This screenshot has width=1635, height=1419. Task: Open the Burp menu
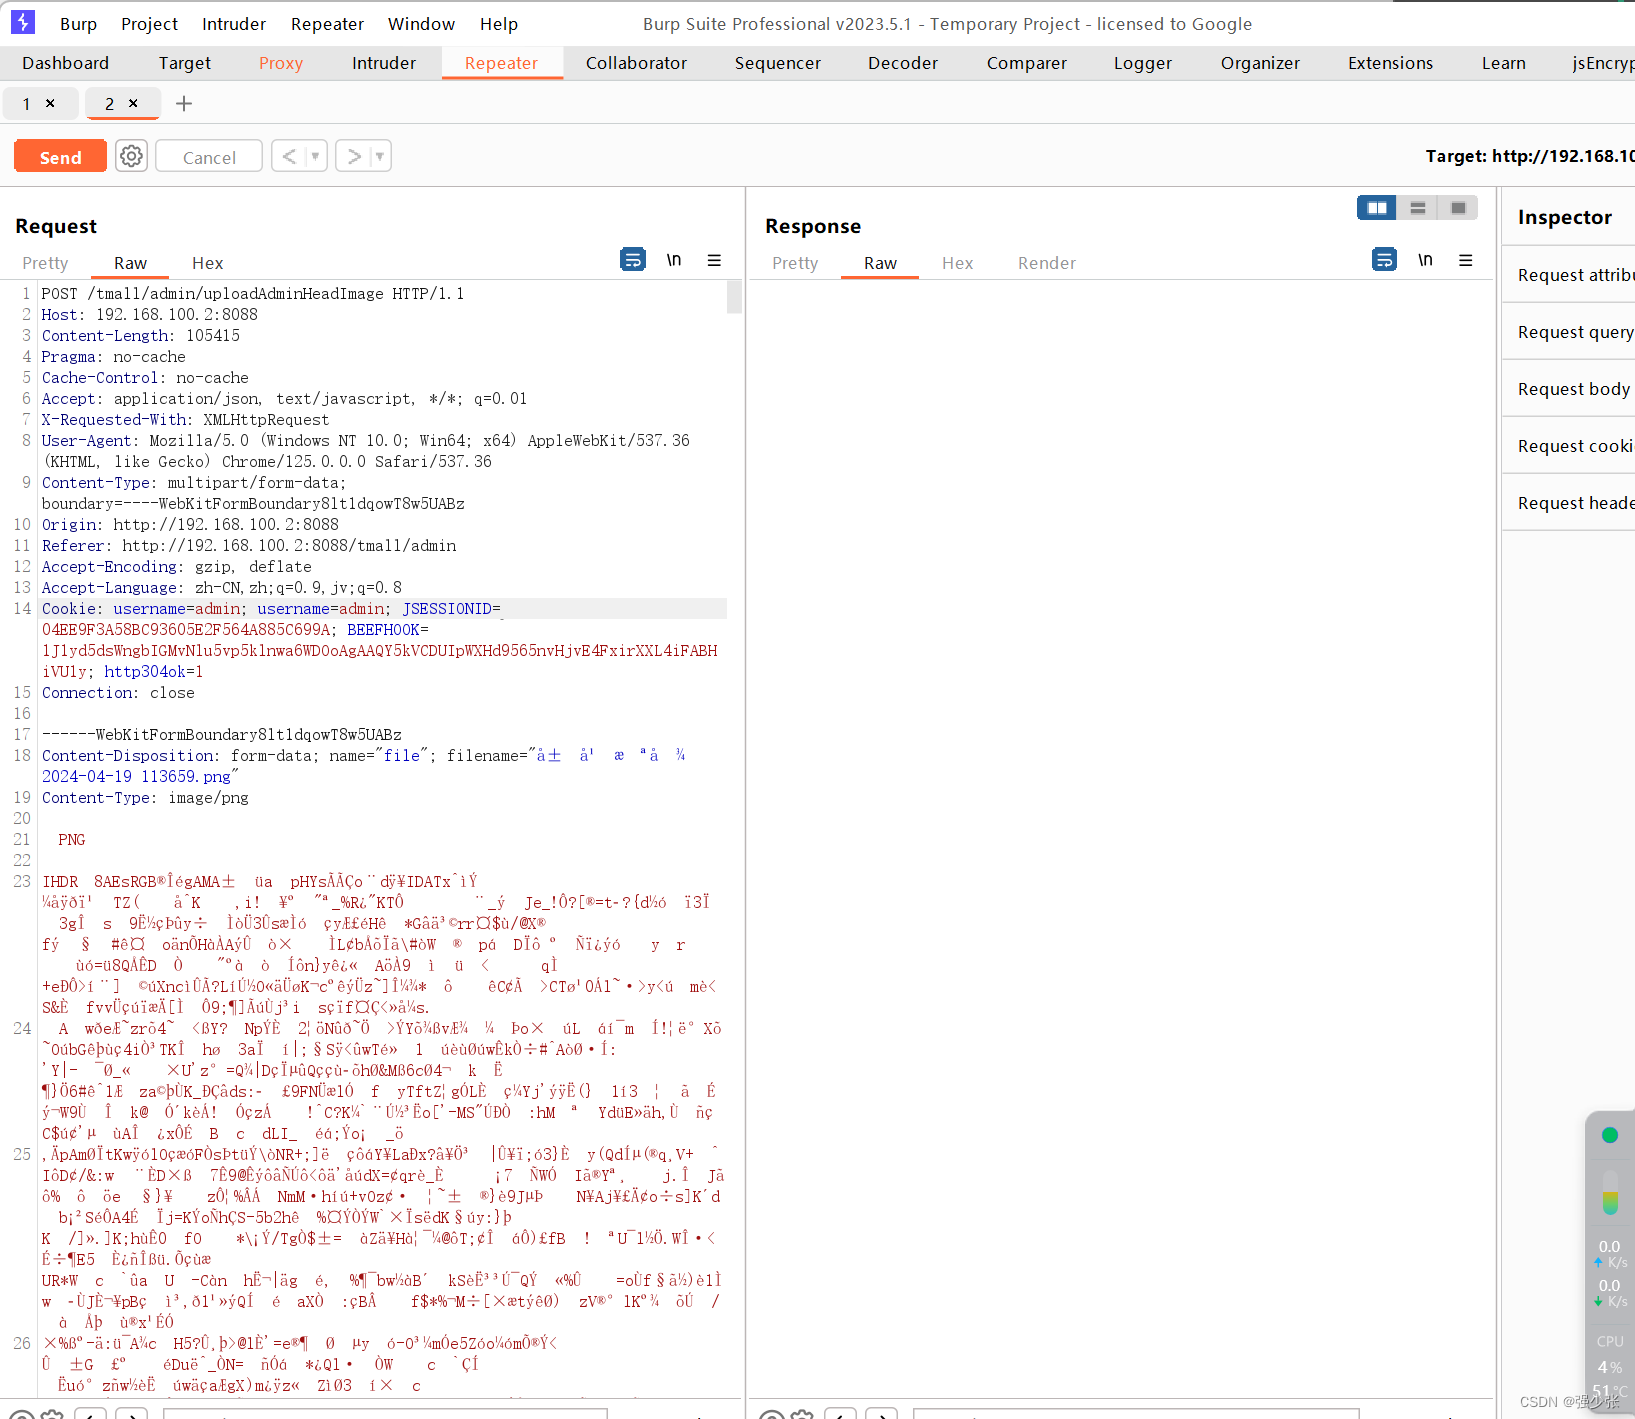click(78, 24)
